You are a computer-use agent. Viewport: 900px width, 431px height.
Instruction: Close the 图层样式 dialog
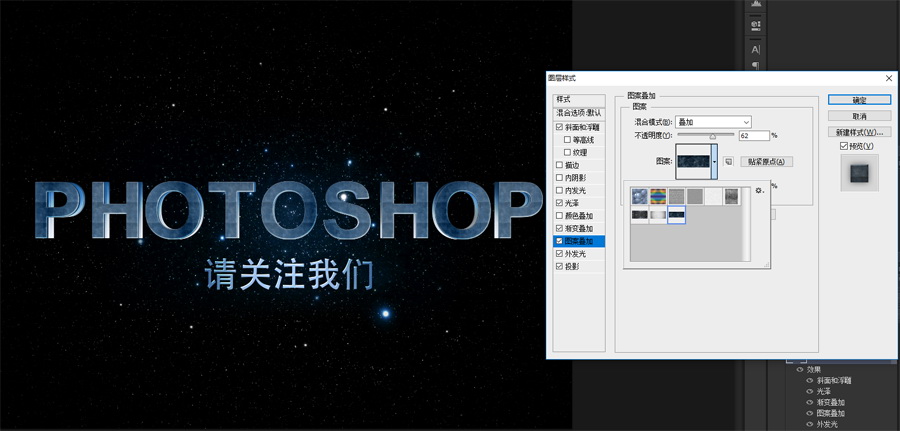coord(889,78)
